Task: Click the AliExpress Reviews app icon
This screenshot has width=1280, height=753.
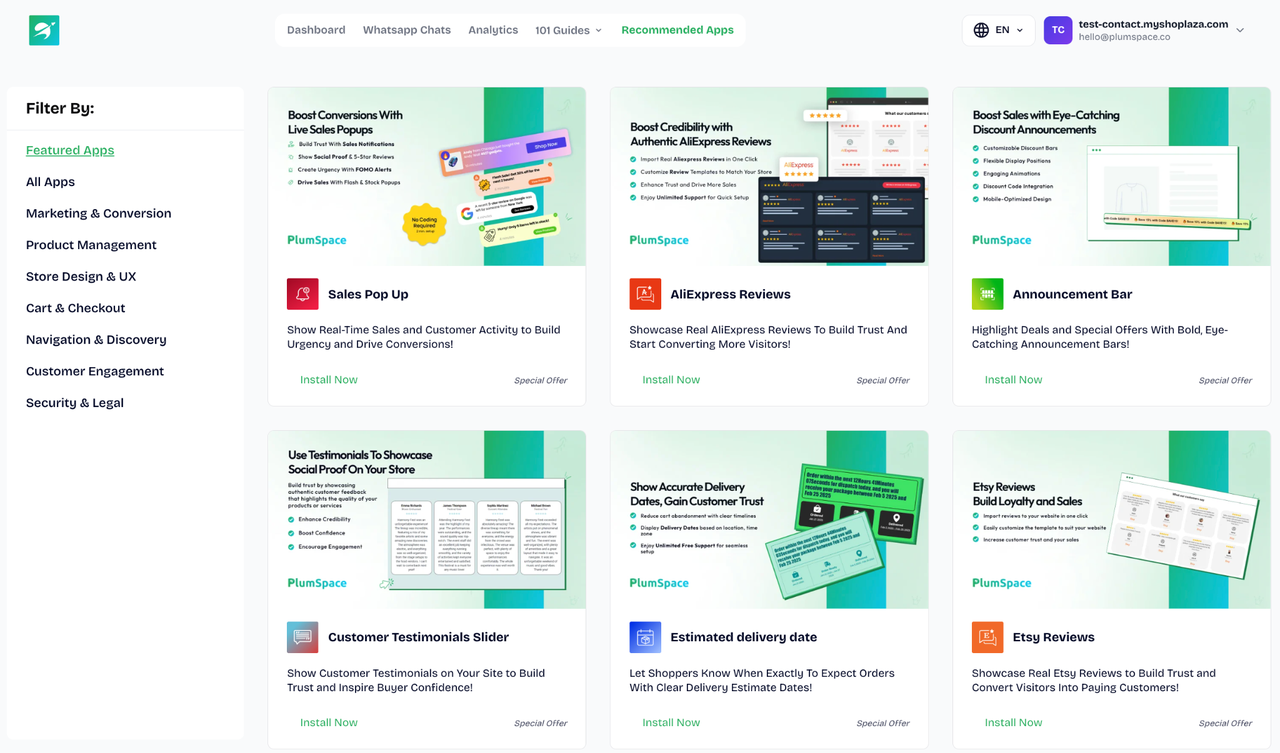Action: point(645,294)
